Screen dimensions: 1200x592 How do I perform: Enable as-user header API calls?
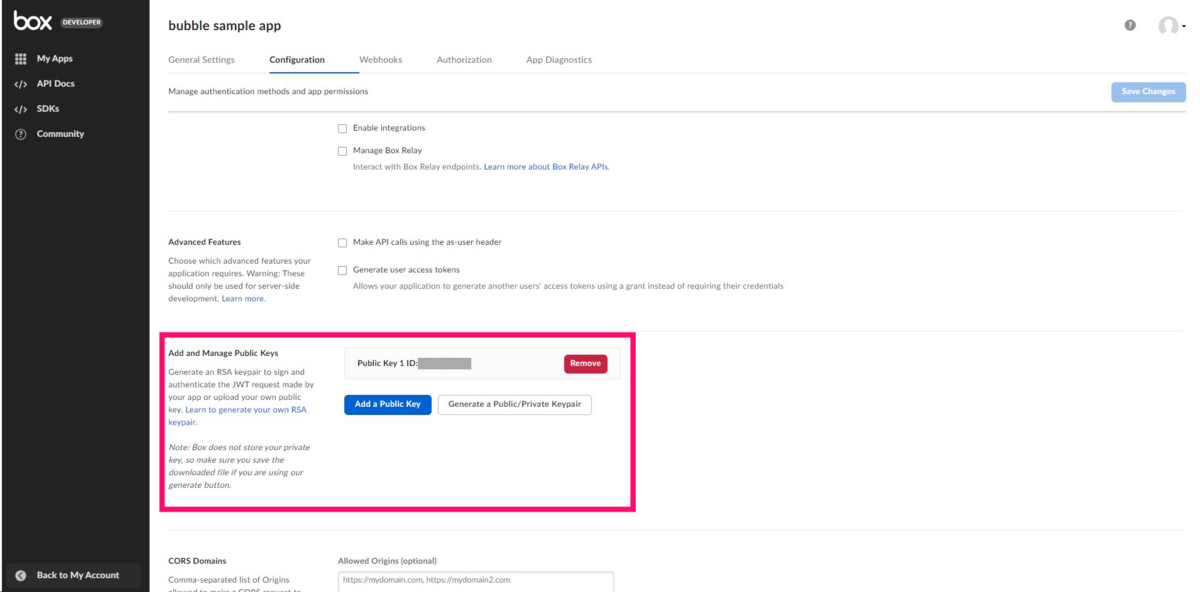[342, 243]
